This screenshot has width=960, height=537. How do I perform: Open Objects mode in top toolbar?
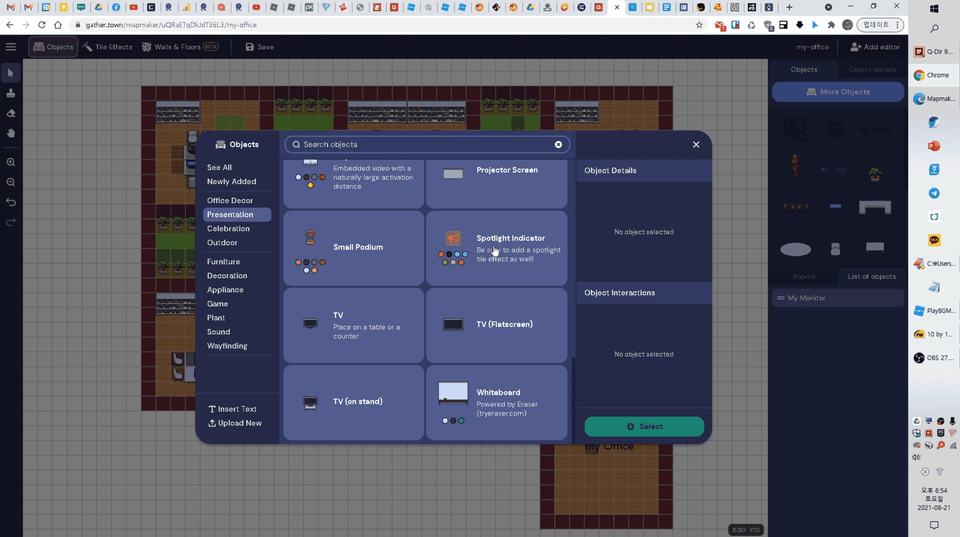53,47
